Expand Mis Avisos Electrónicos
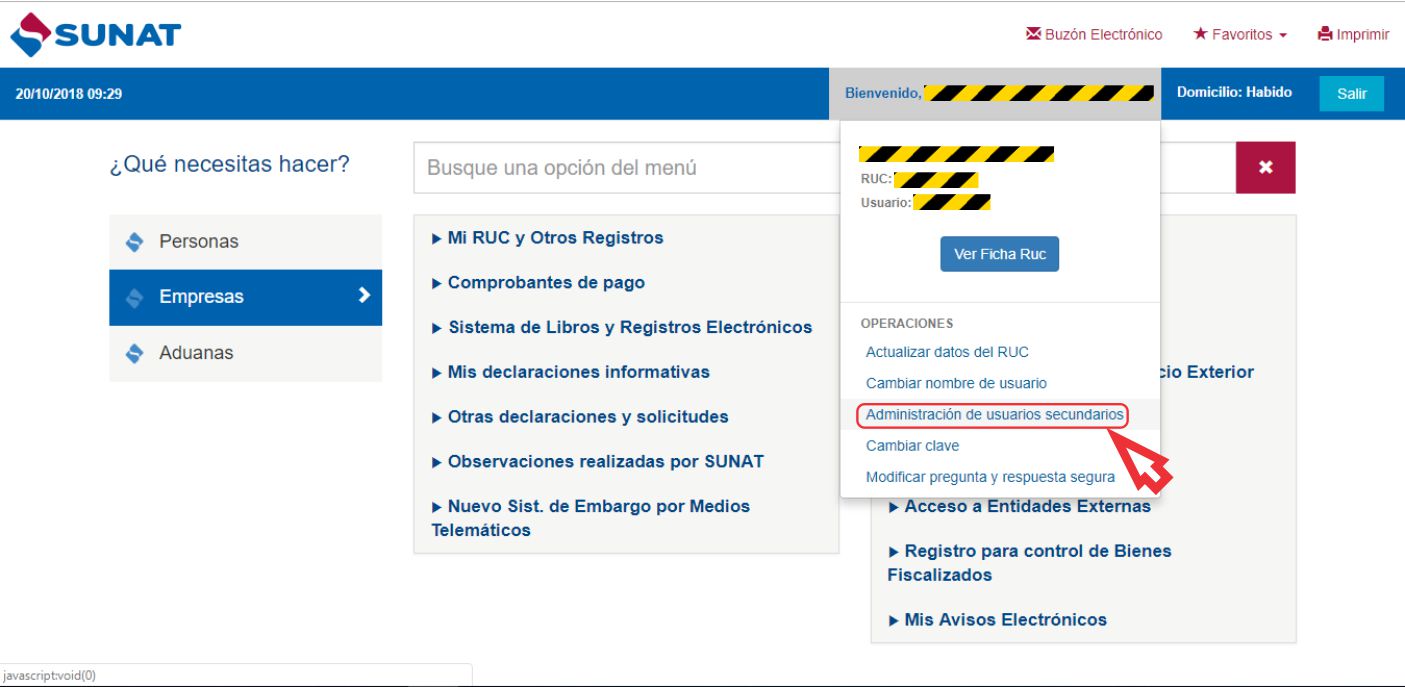Image resolution: width=1405 pixels, height=687 pixels. 997,620
